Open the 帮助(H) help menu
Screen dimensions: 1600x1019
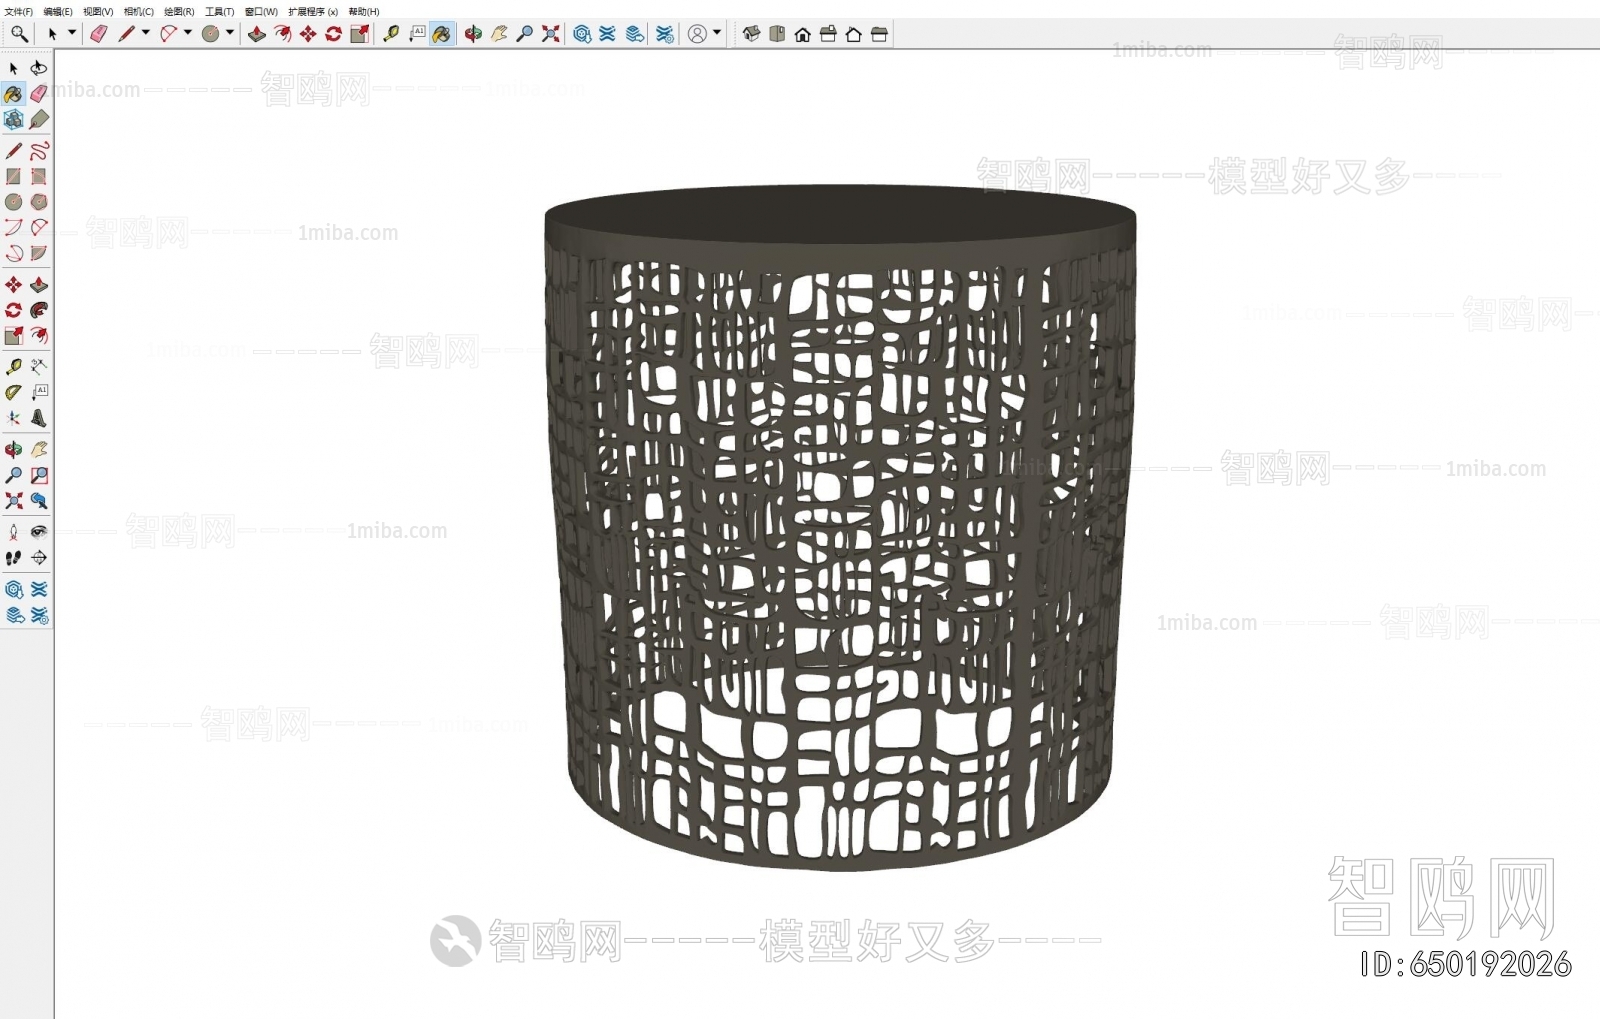coord(364,12)
